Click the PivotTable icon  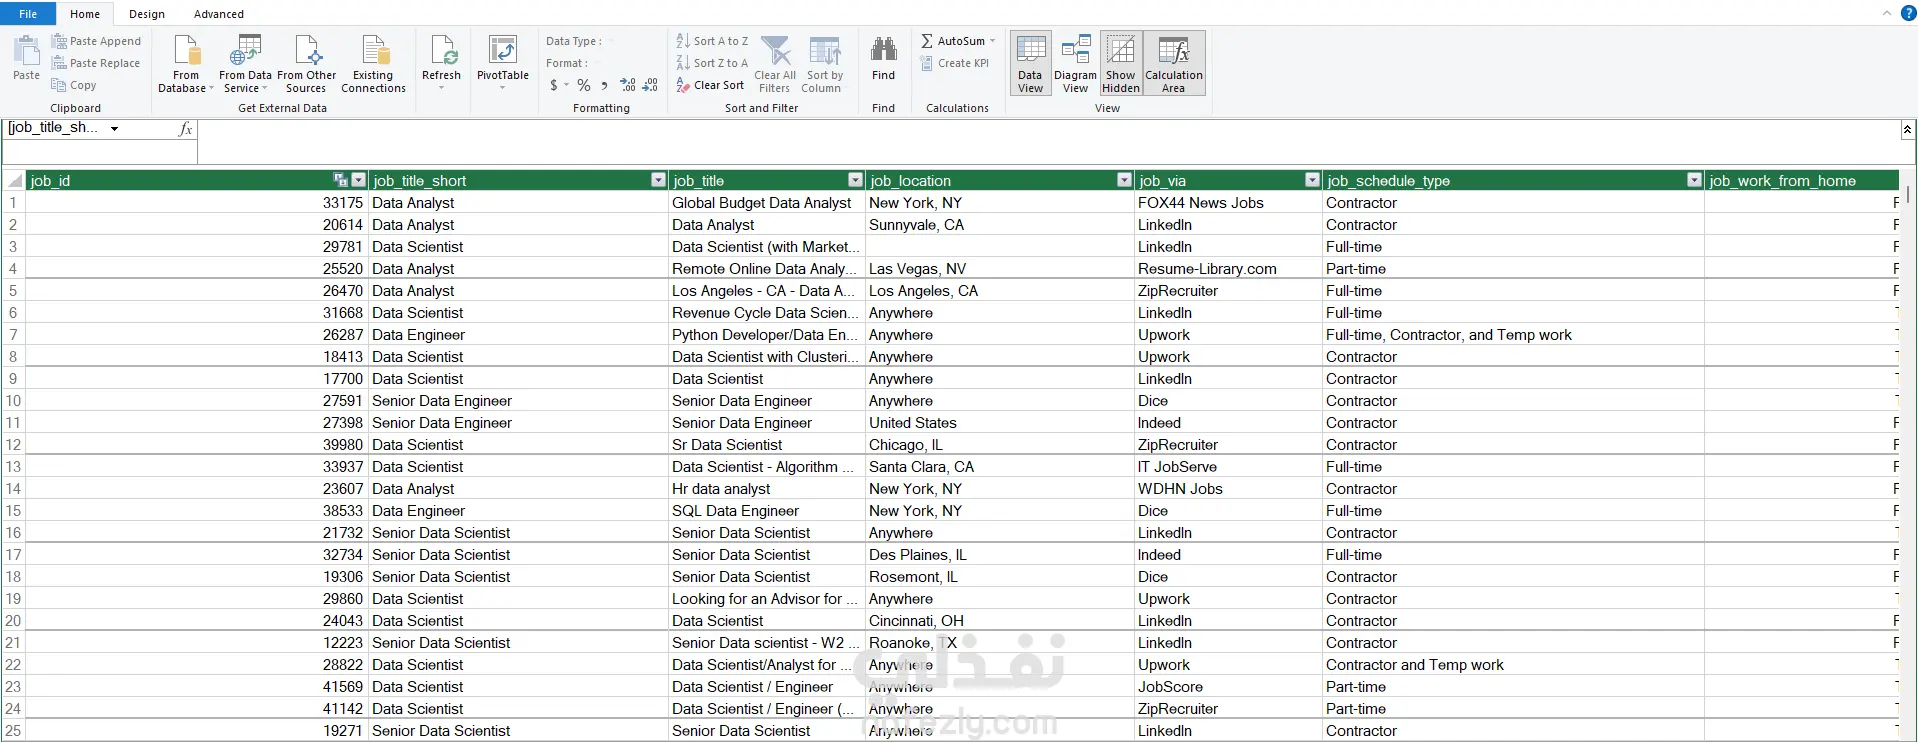[x=502, y=51]
